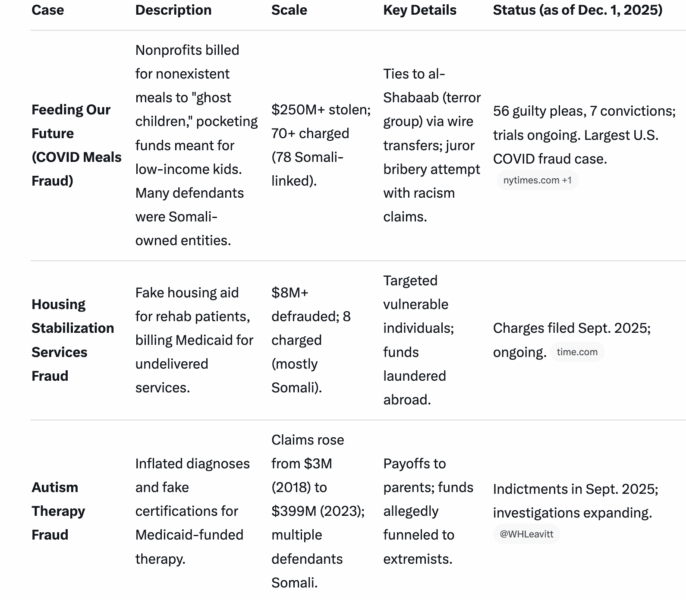
Task: Click the Case column header
Action: pyautogui.click(x=48, y=10)
